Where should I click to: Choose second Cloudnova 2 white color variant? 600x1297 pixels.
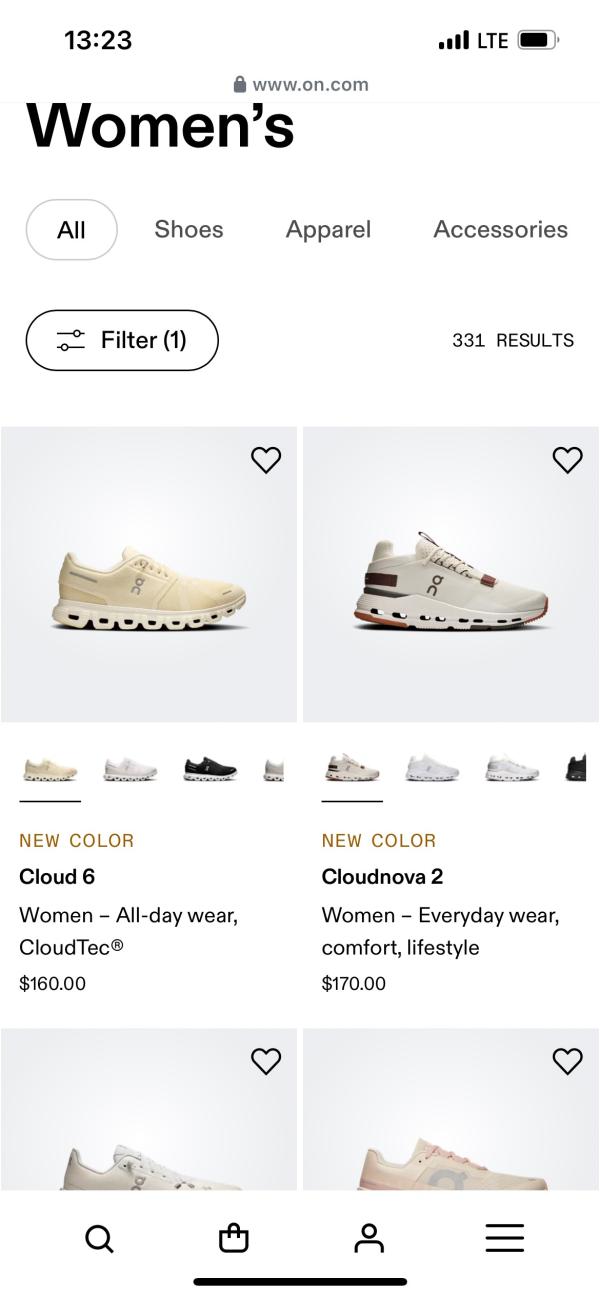[432, 769]
